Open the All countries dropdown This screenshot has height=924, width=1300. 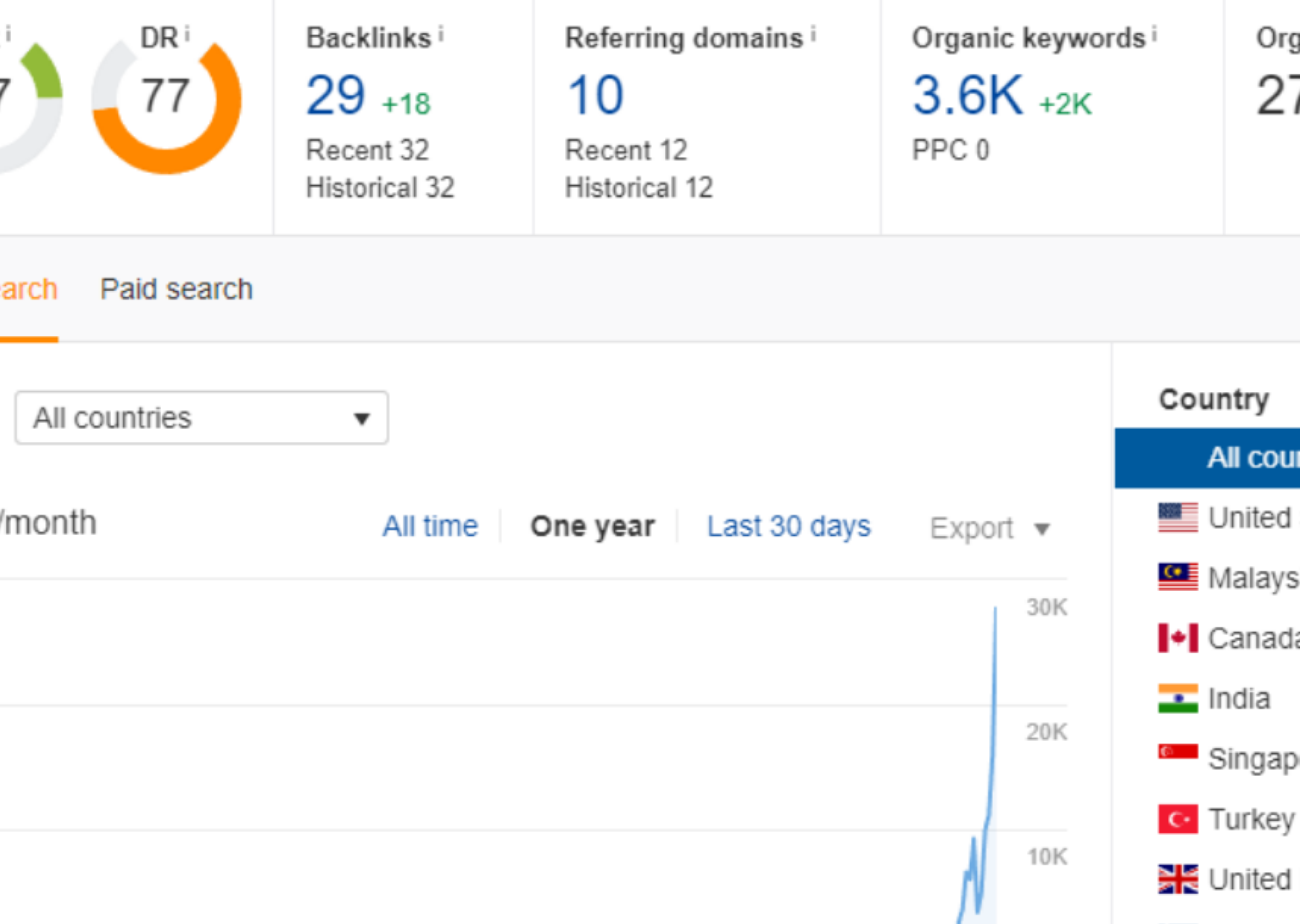[x=201, y=418]
